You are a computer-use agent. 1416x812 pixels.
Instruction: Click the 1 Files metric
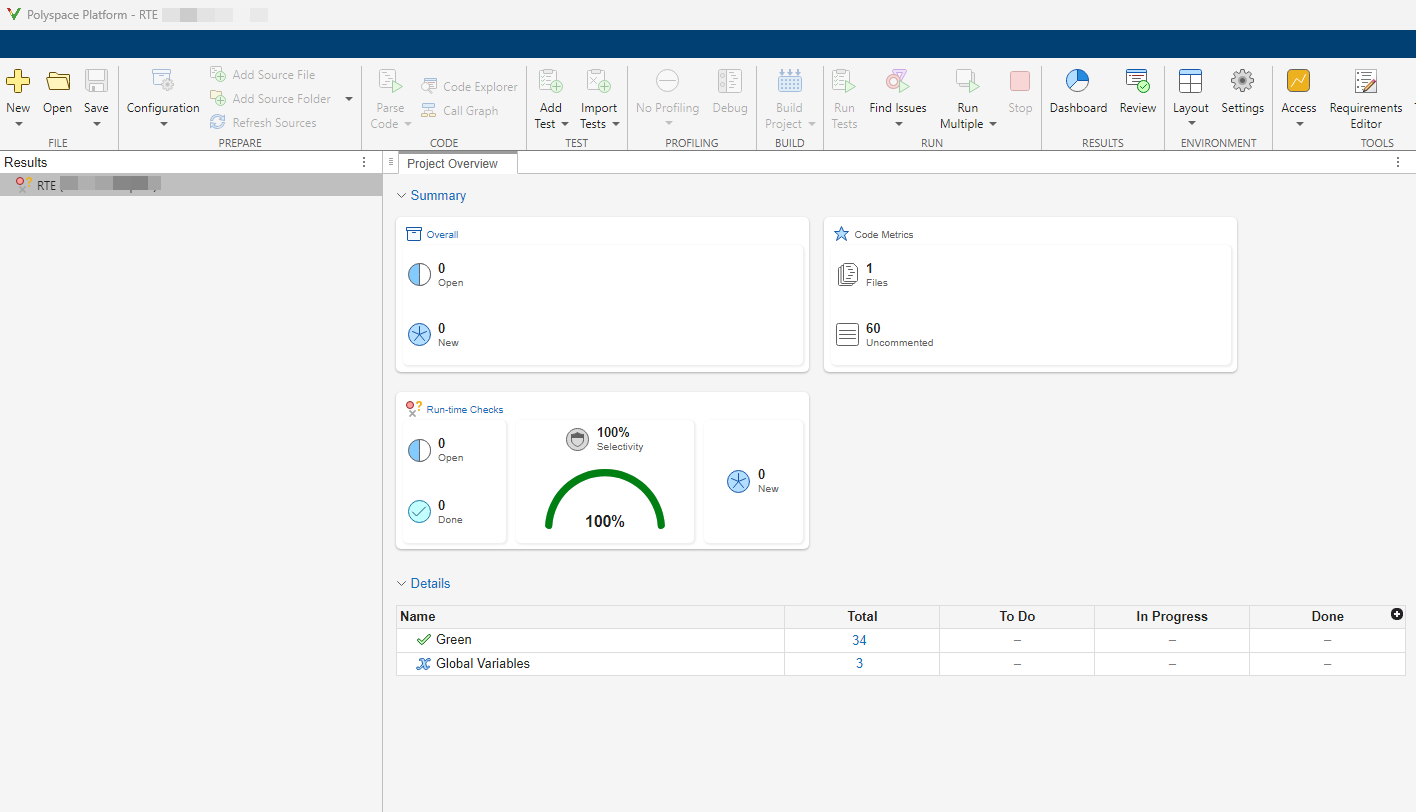point(862,274)
